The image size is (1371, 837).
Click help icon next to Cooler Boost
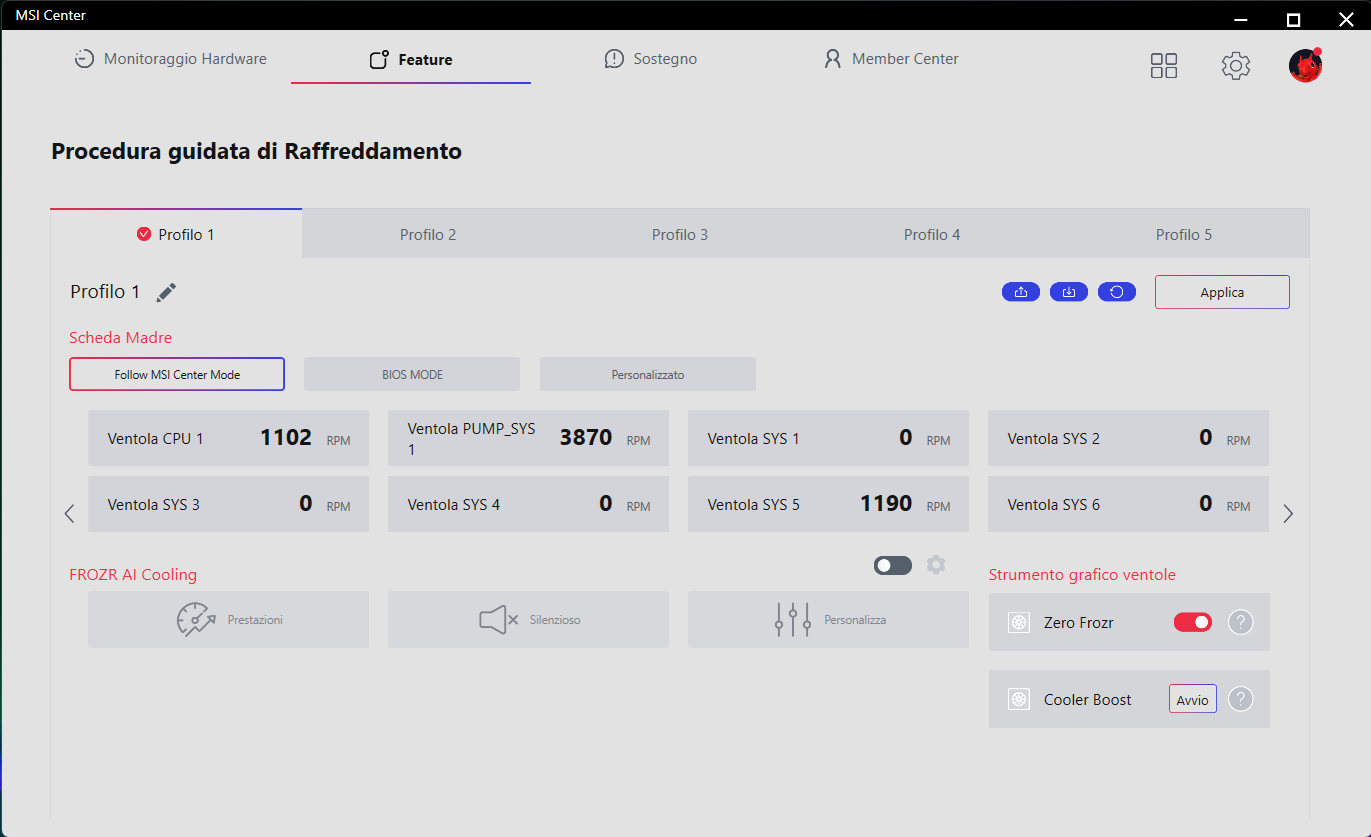coord(1240,699)
